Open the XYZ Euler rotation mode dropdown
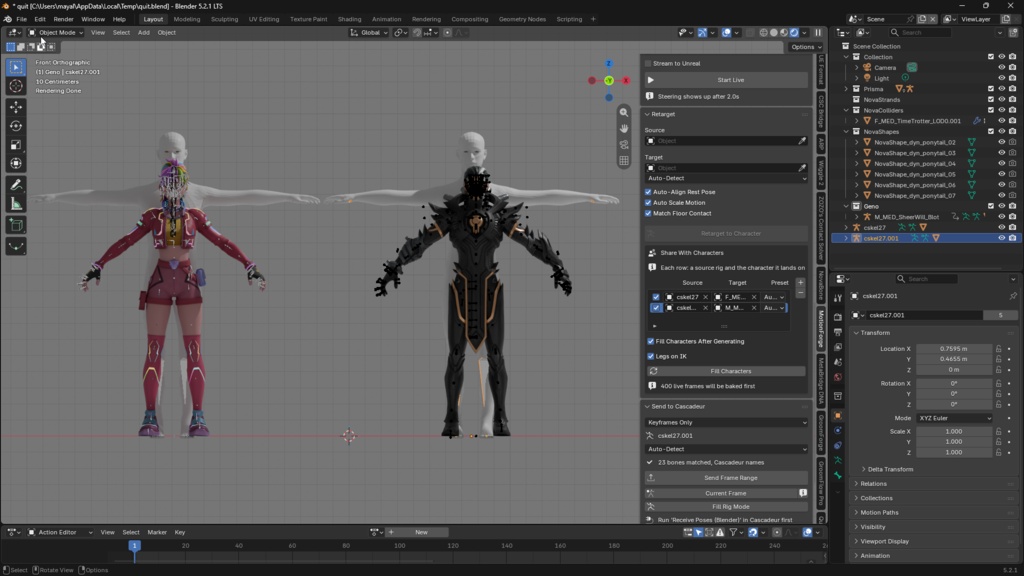1024x576 pixels. click(954, 418)
